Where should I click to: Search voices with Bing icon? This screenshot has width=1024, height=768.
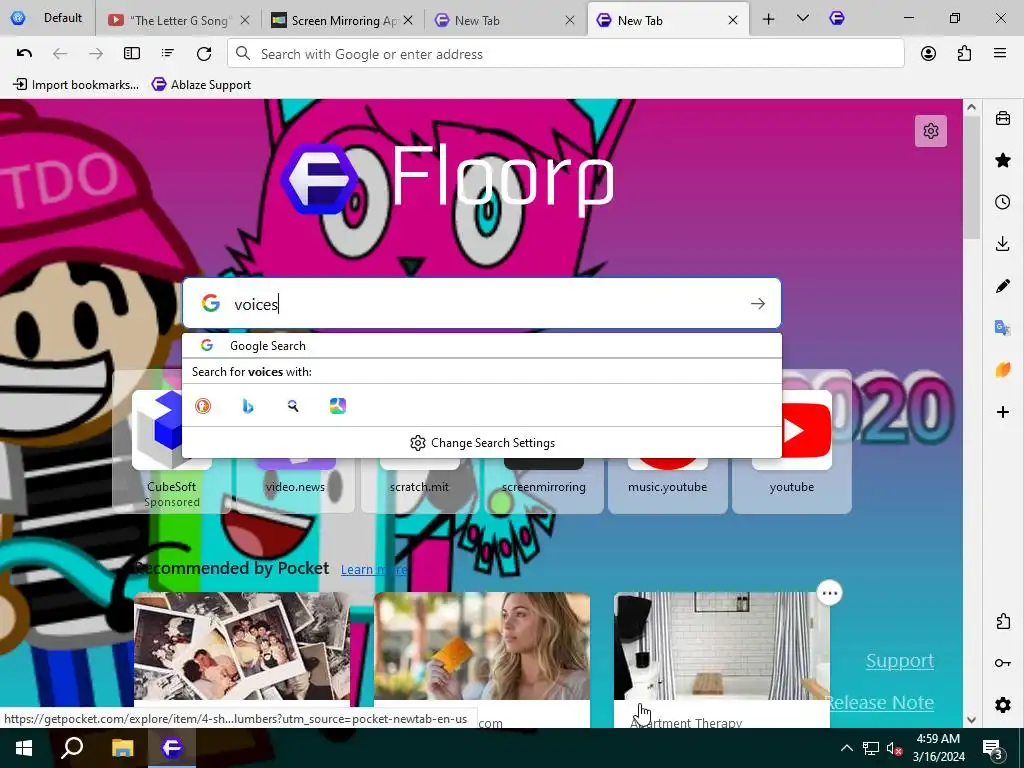[x=248, y=406]
